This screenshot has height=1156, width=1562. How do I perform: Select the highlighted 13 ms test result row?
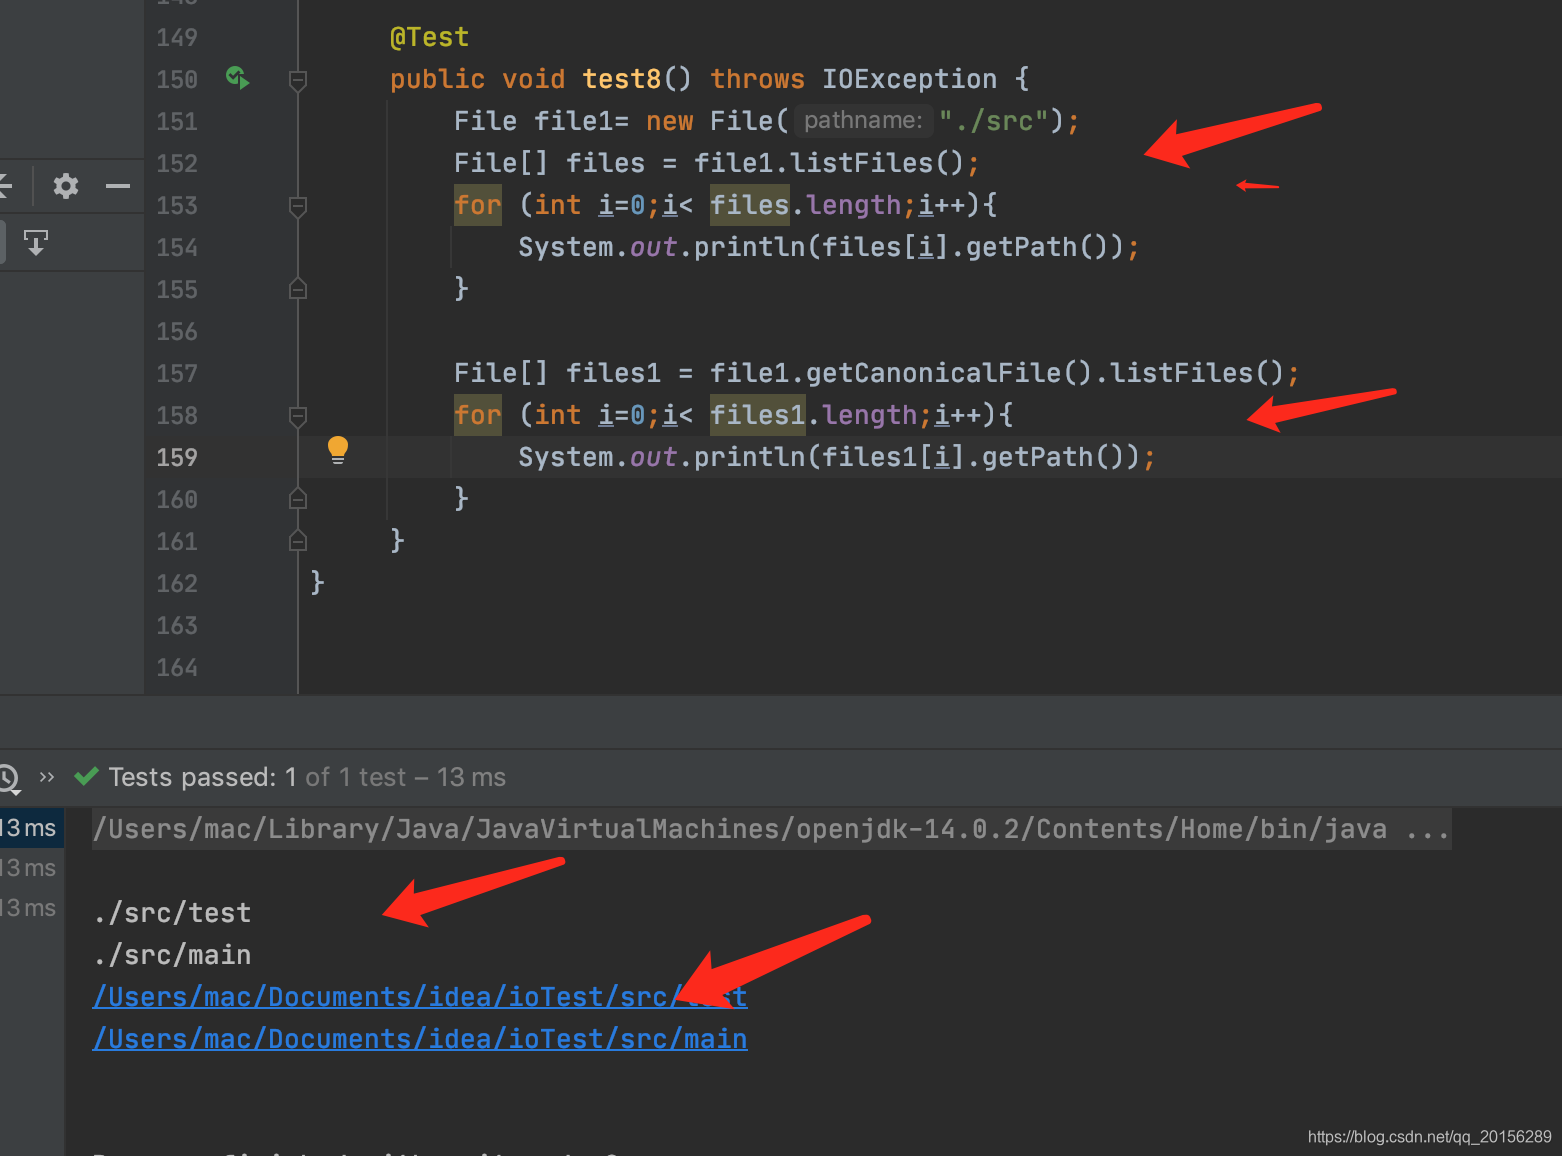[31, 828]
